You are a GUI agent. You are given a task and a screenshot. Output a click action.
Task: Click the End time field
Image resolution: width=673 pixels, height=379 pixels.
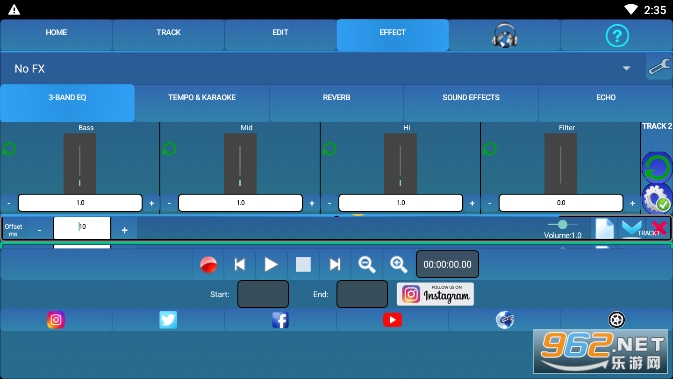click(x=362, y=294)
